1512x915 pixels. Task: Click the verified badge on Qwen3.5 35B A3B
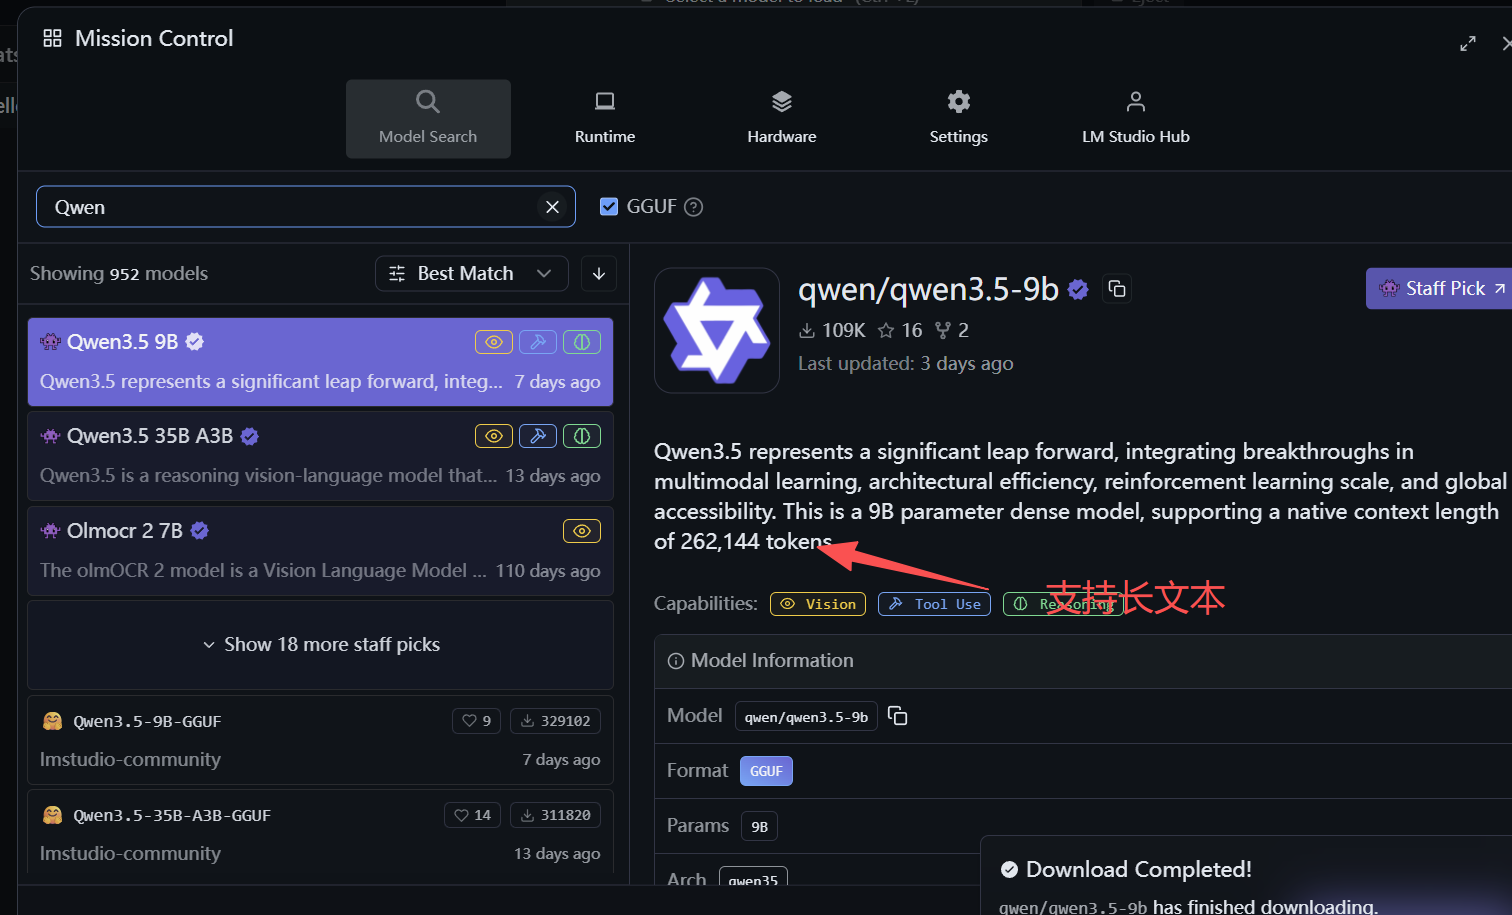tap(250, 436)
